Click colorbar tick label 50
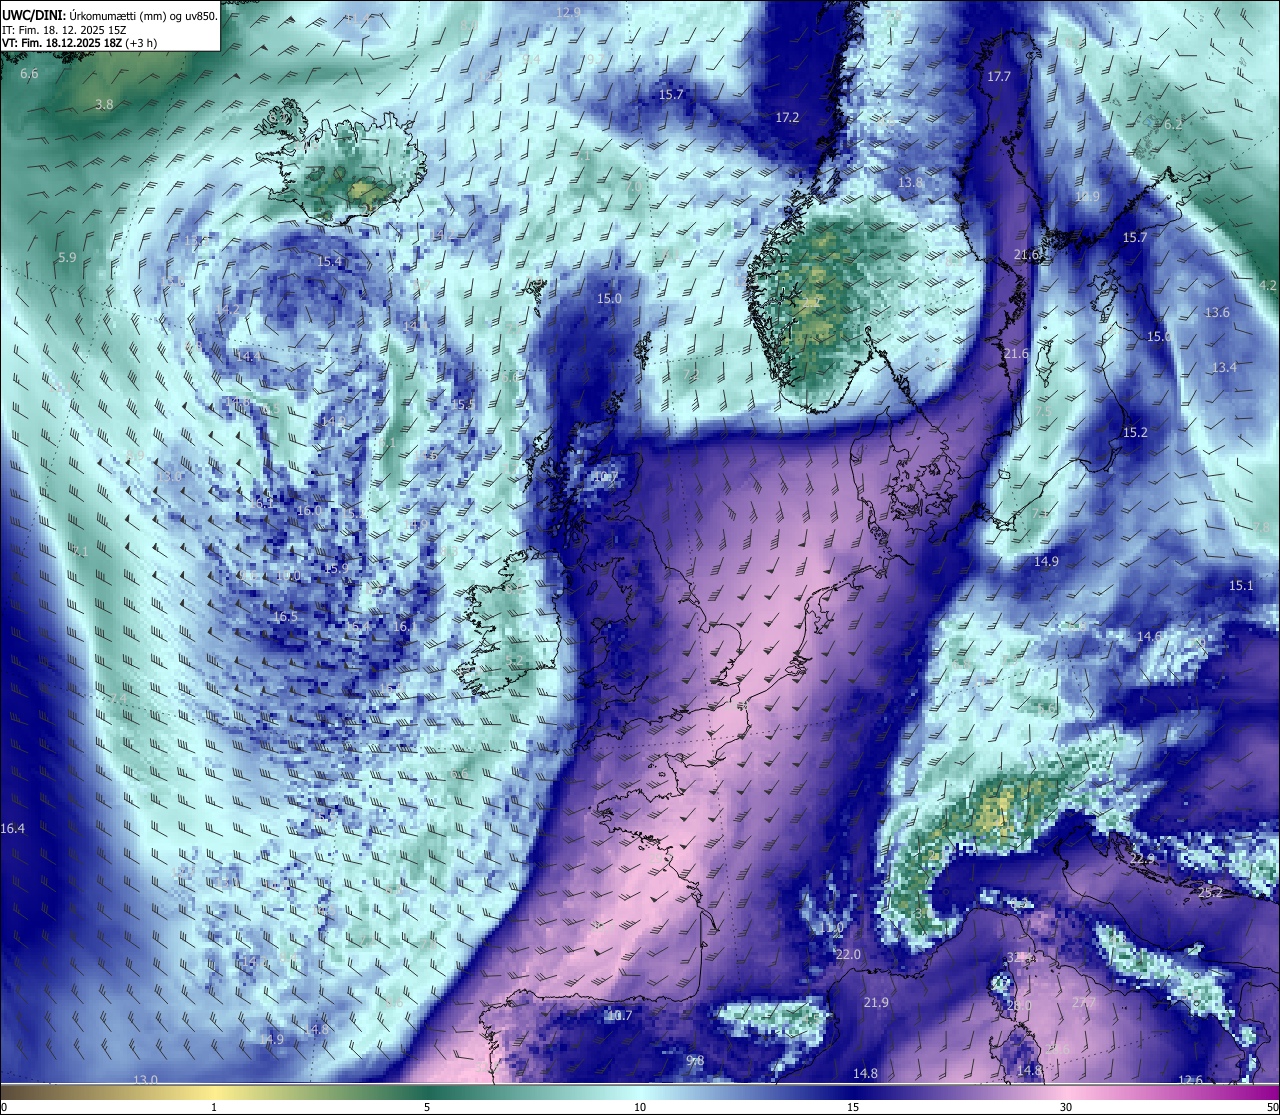 pyautogui.click(x=1272, y=1107)
